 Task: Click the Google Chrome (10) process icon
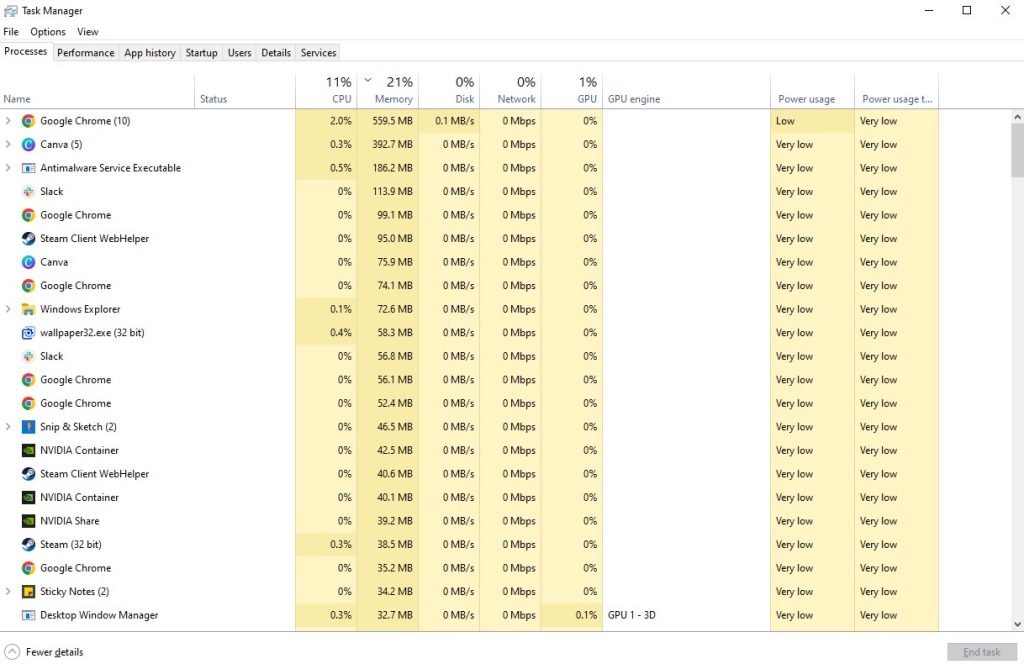pyautogui.click(x=28, y=121)
